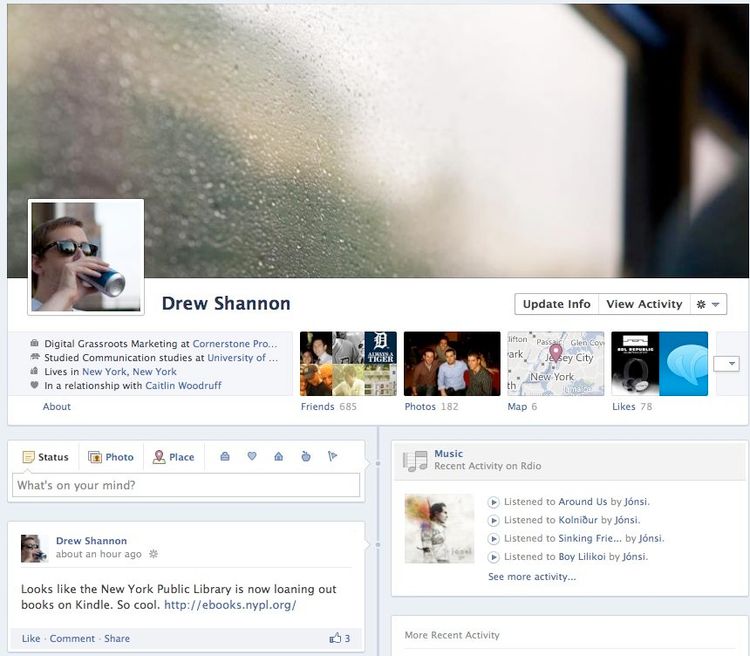Click the briefcase icon beside Digital Grassroots Marketing

(34, 343)
